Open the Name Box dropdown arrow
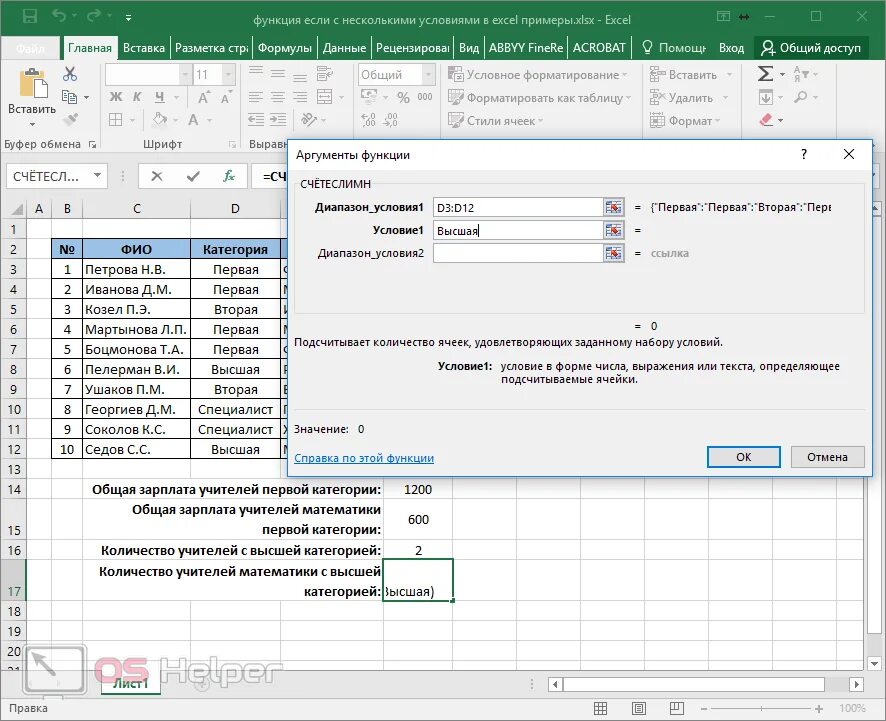Image resolution: width=886 pixels, height=721 pixels. click(97, 176)
